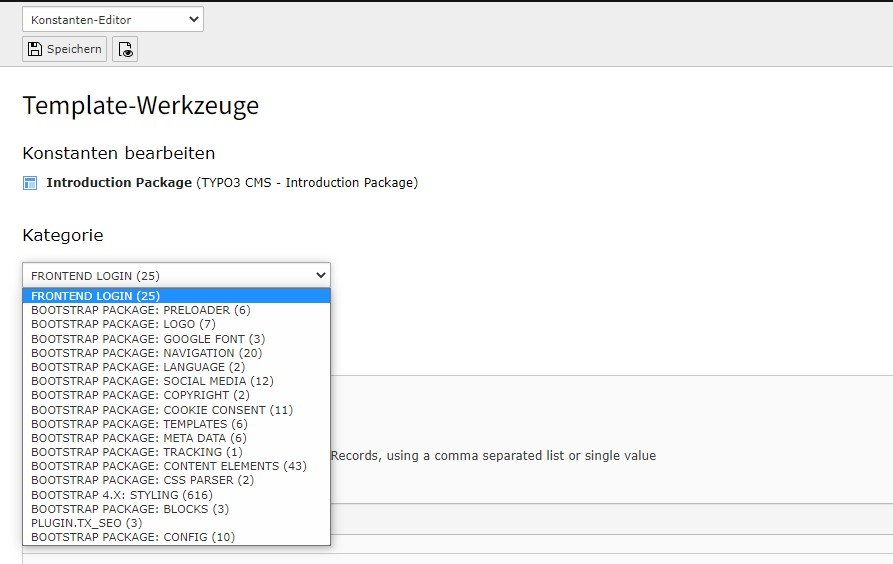Select PLUGIN.TX_SEO (3) category
This screenshot has width=893, height=564.
(177, 523)
